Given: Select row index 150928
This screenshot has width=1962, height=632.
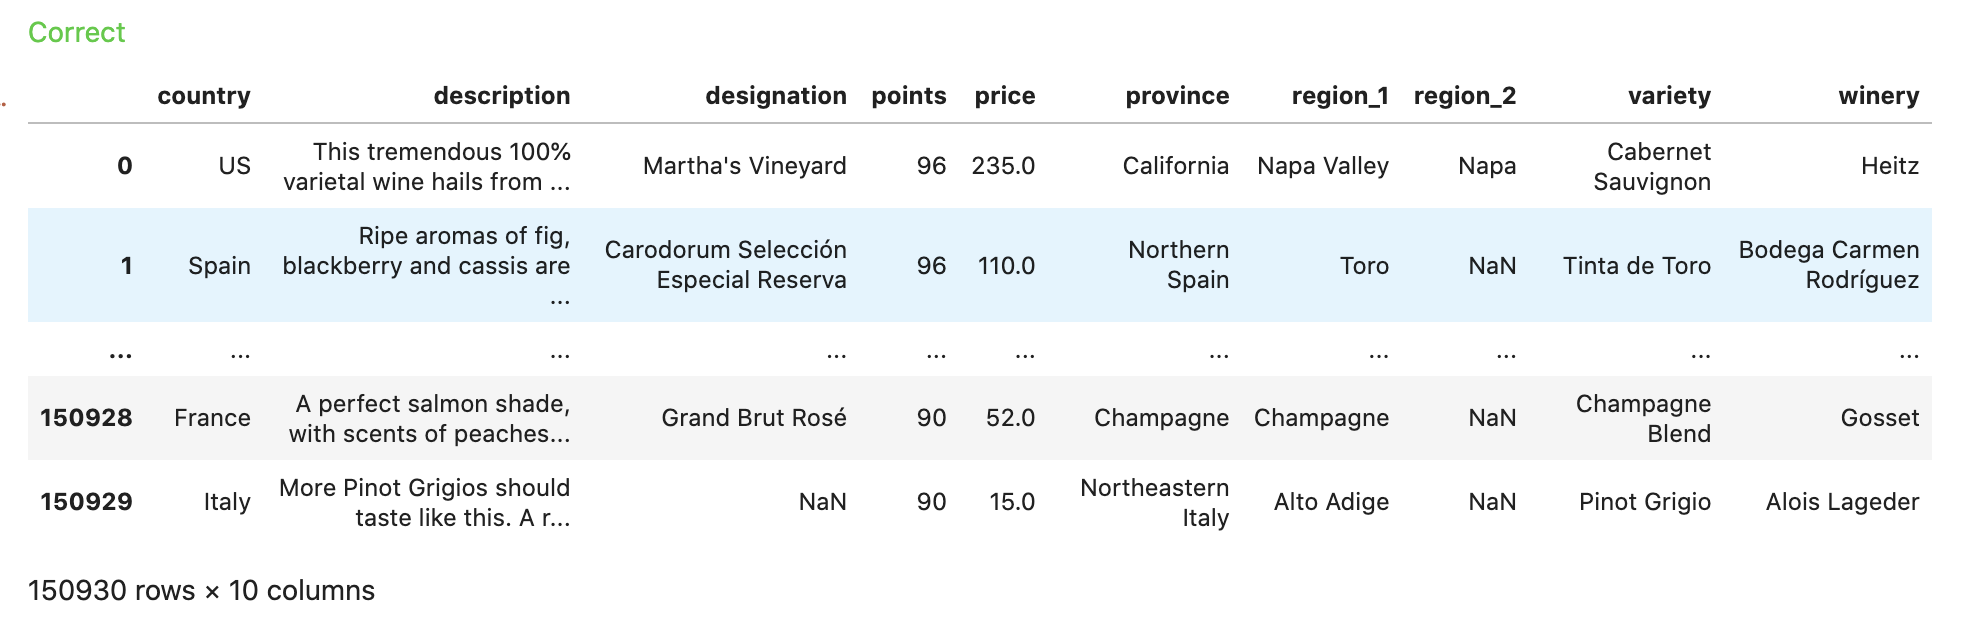Looking at the screenshot, I should (x=86, y=418).
